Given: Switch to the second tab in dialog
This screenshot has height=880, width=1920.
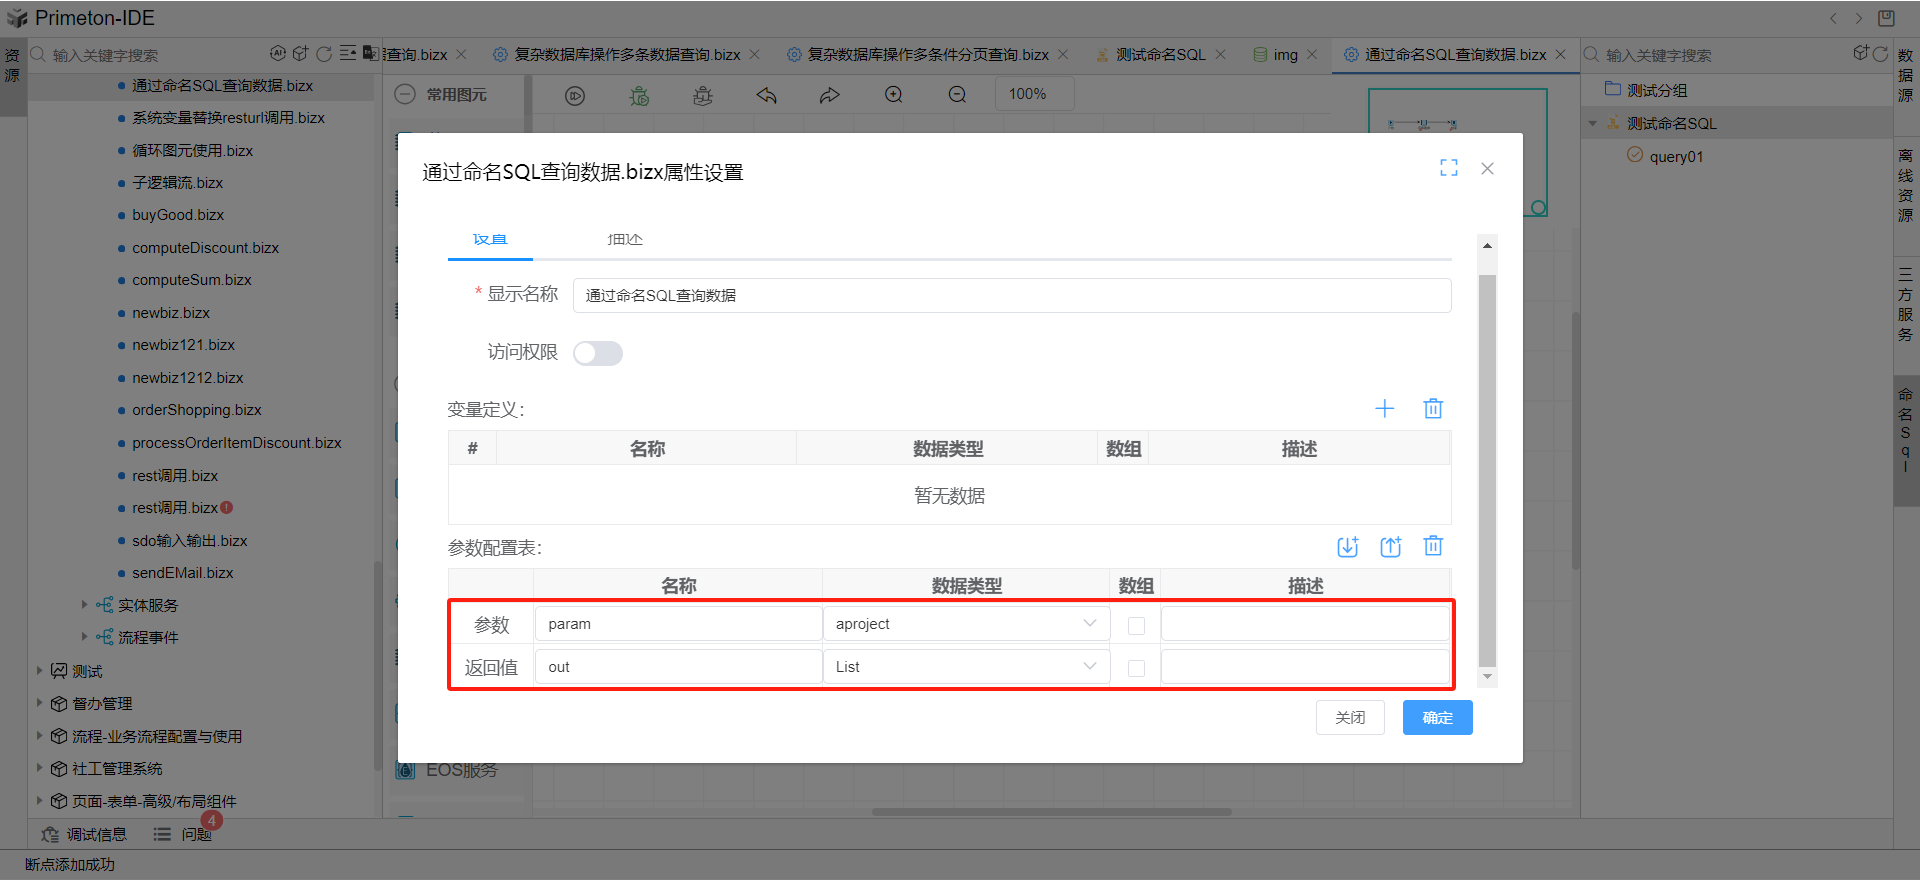Looking at the screenshot, I should [x=624, y=240].
